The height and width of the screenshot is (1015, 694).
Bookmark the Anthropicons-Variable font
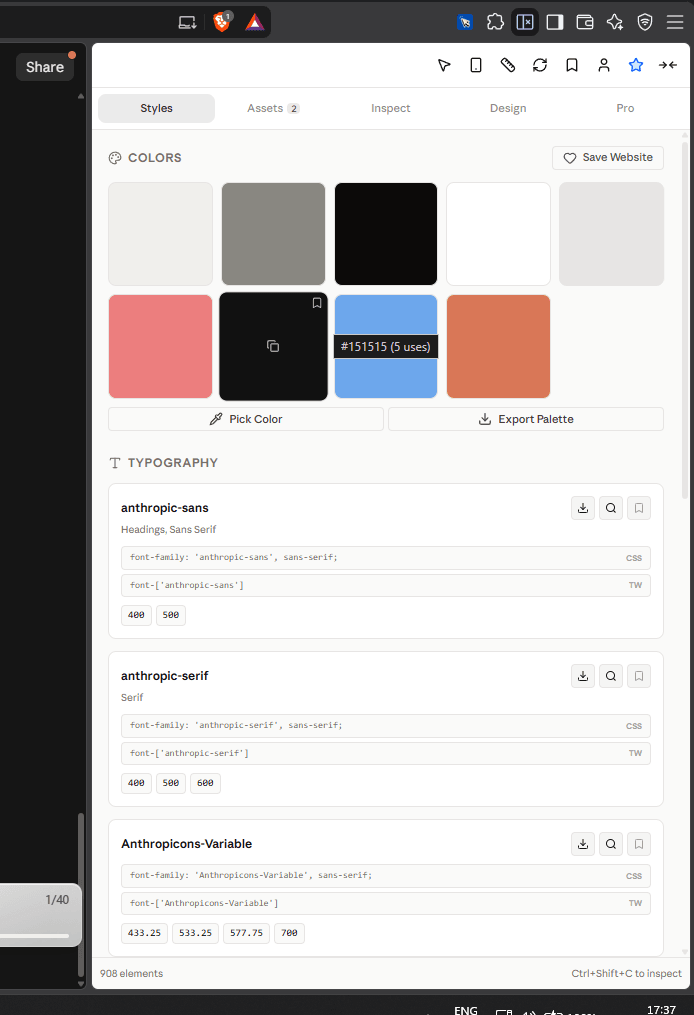[638, 843]
